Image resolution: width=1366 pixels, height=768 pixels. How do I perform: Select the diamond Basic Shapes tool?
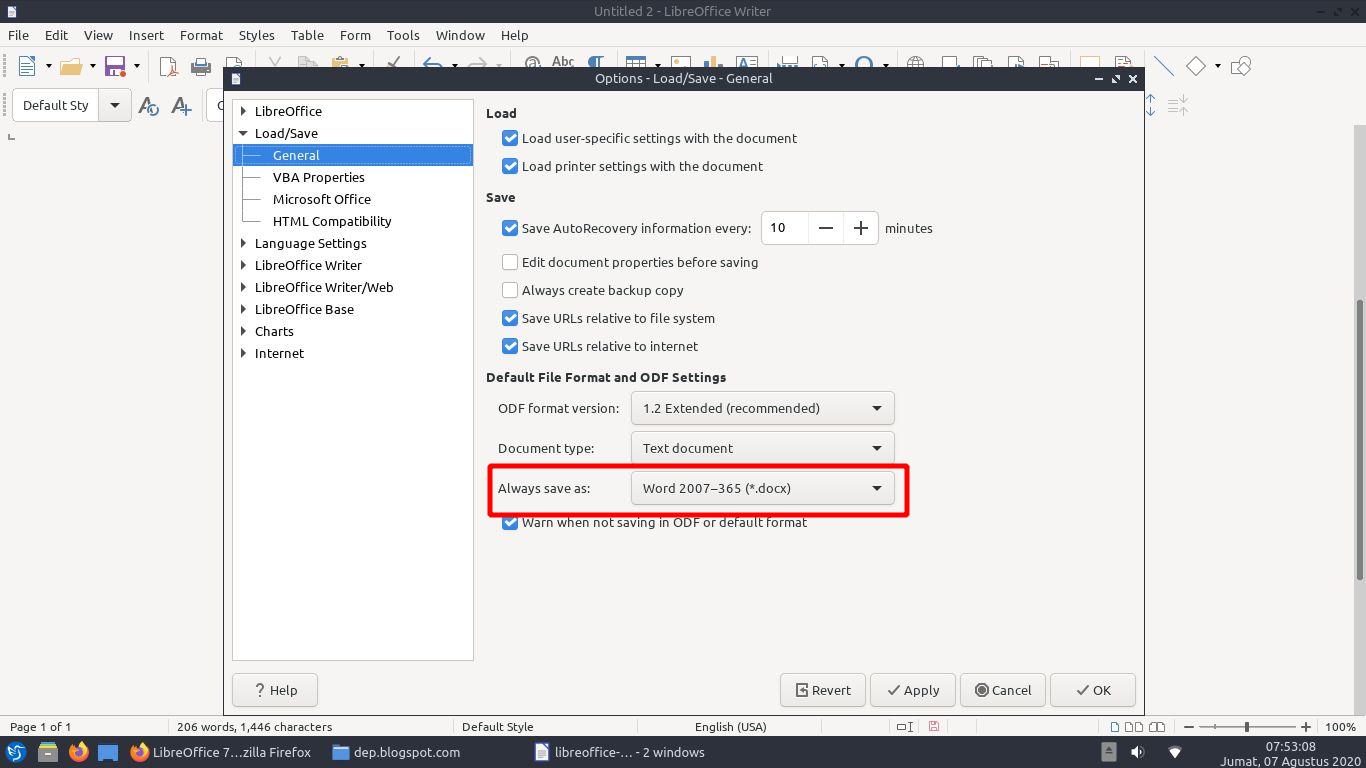point(1196,66)
